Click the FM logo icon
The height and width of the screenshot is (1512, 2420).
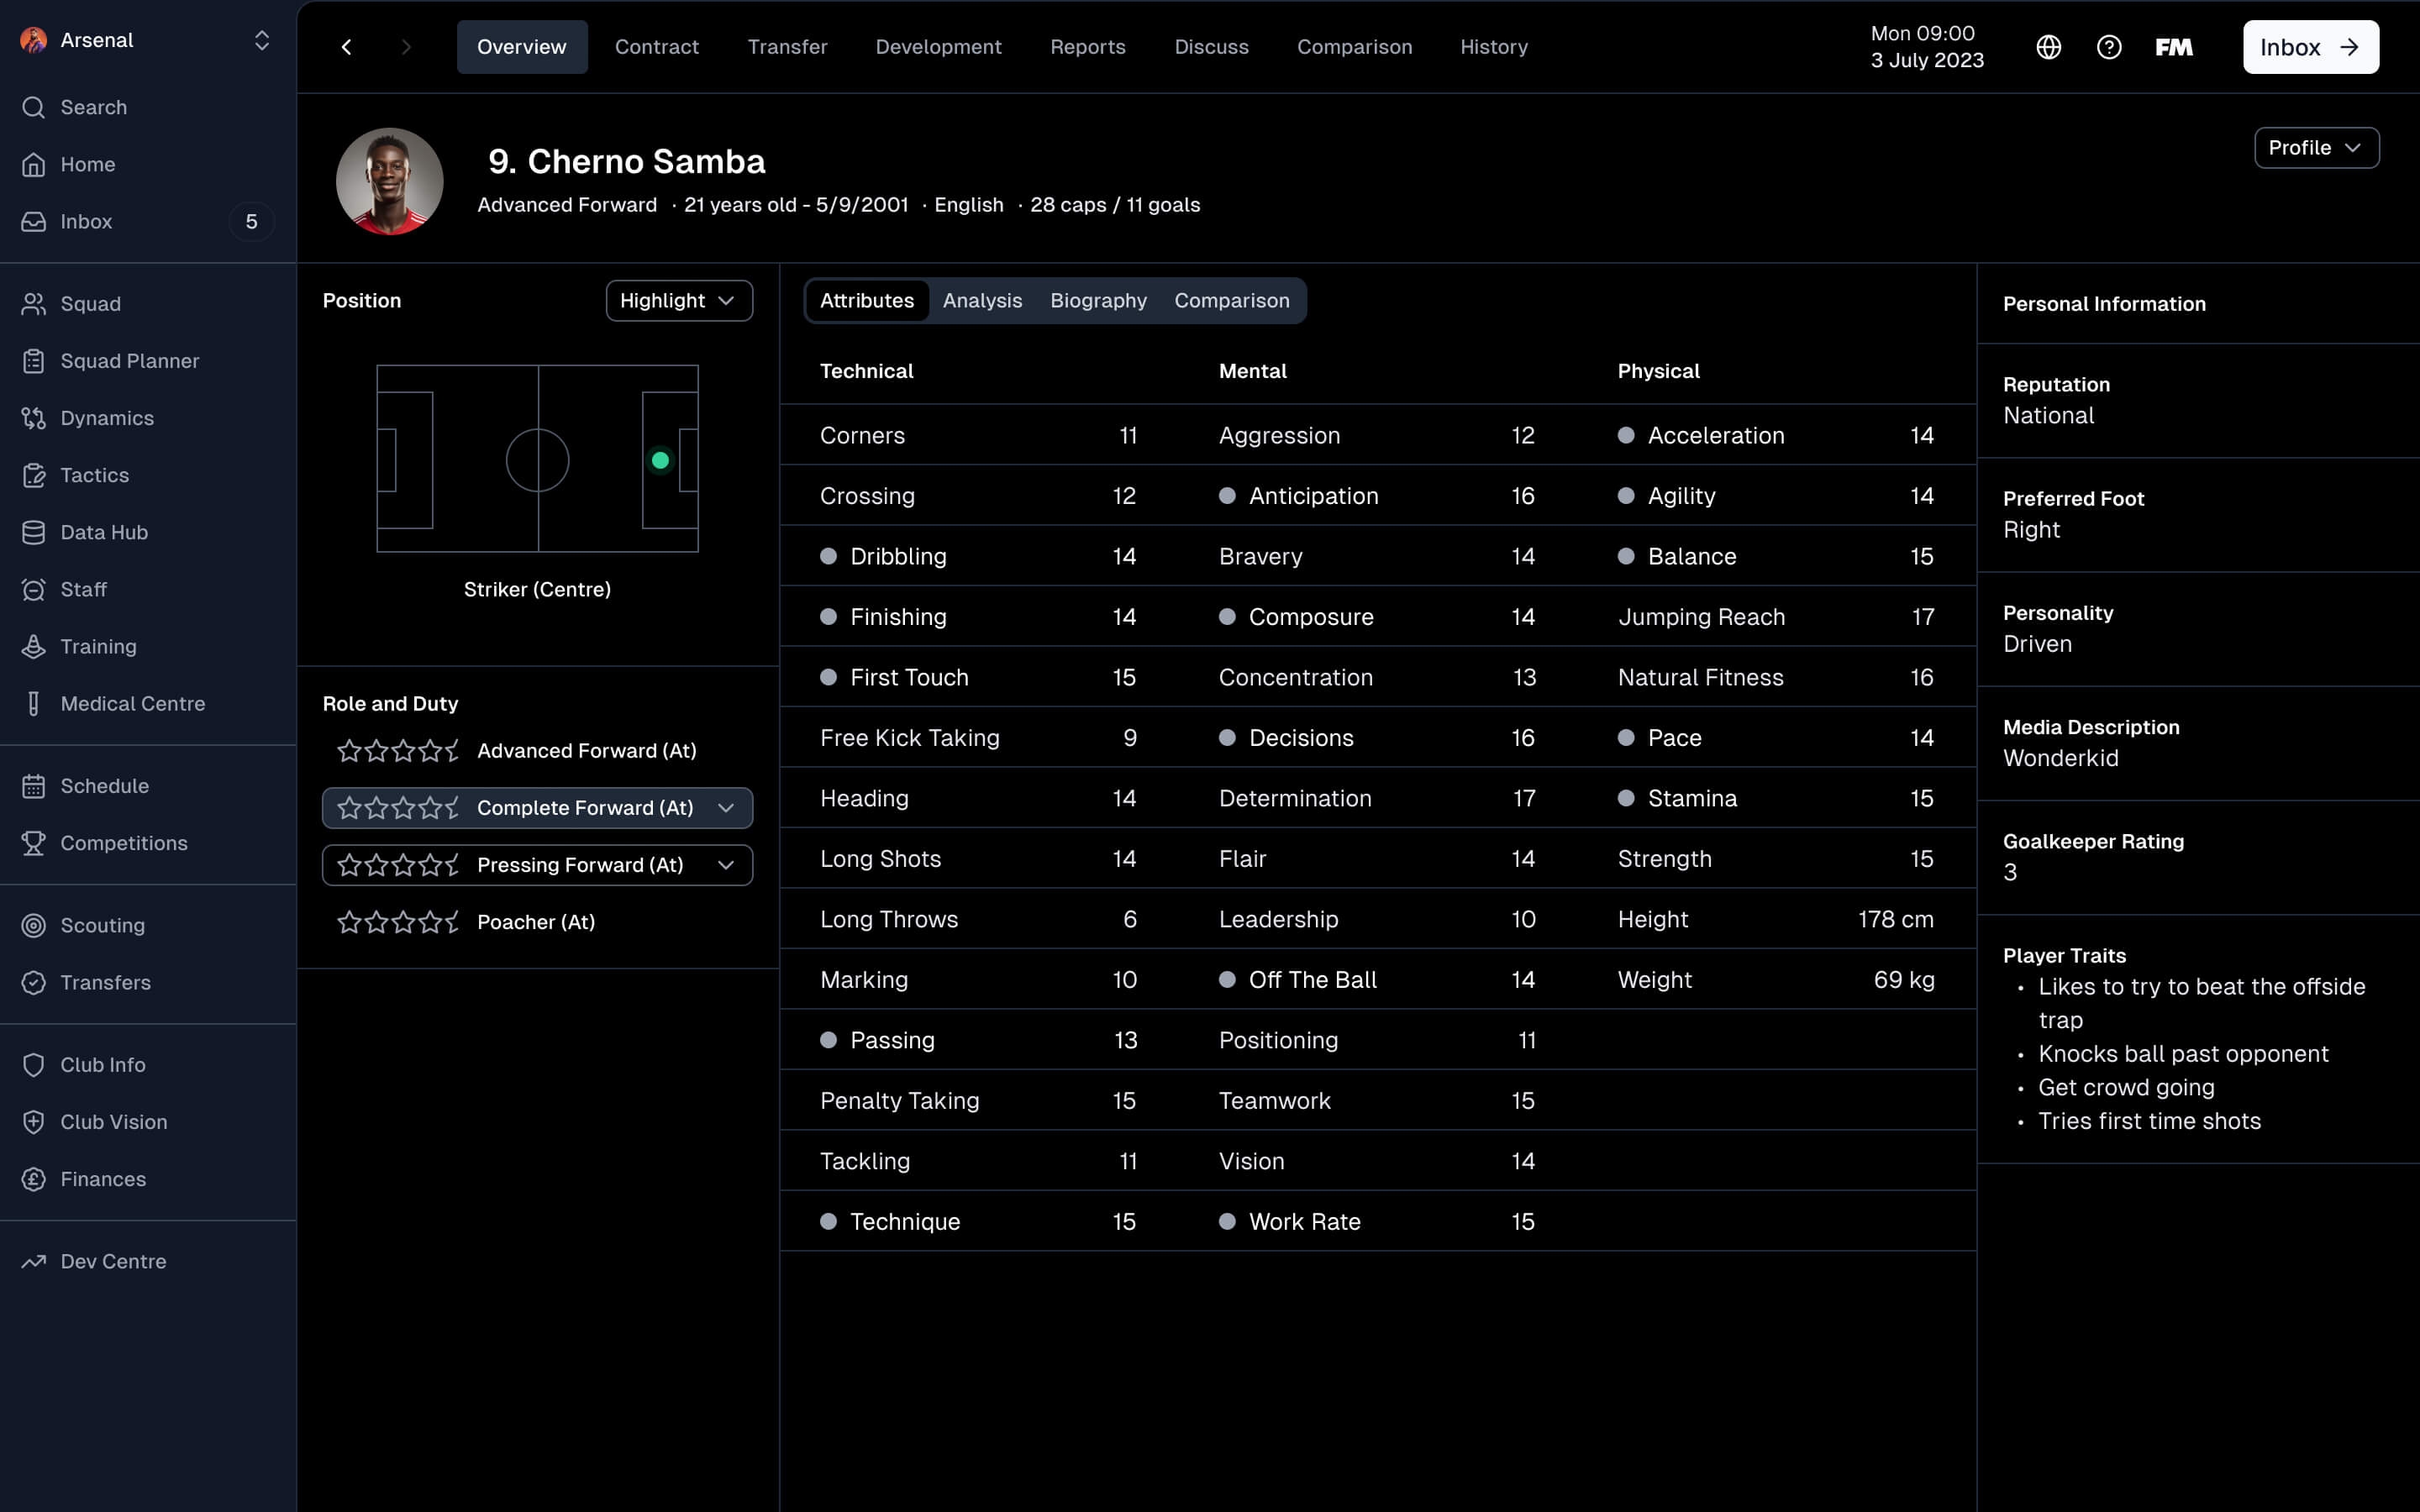[x=2175, y=45]
